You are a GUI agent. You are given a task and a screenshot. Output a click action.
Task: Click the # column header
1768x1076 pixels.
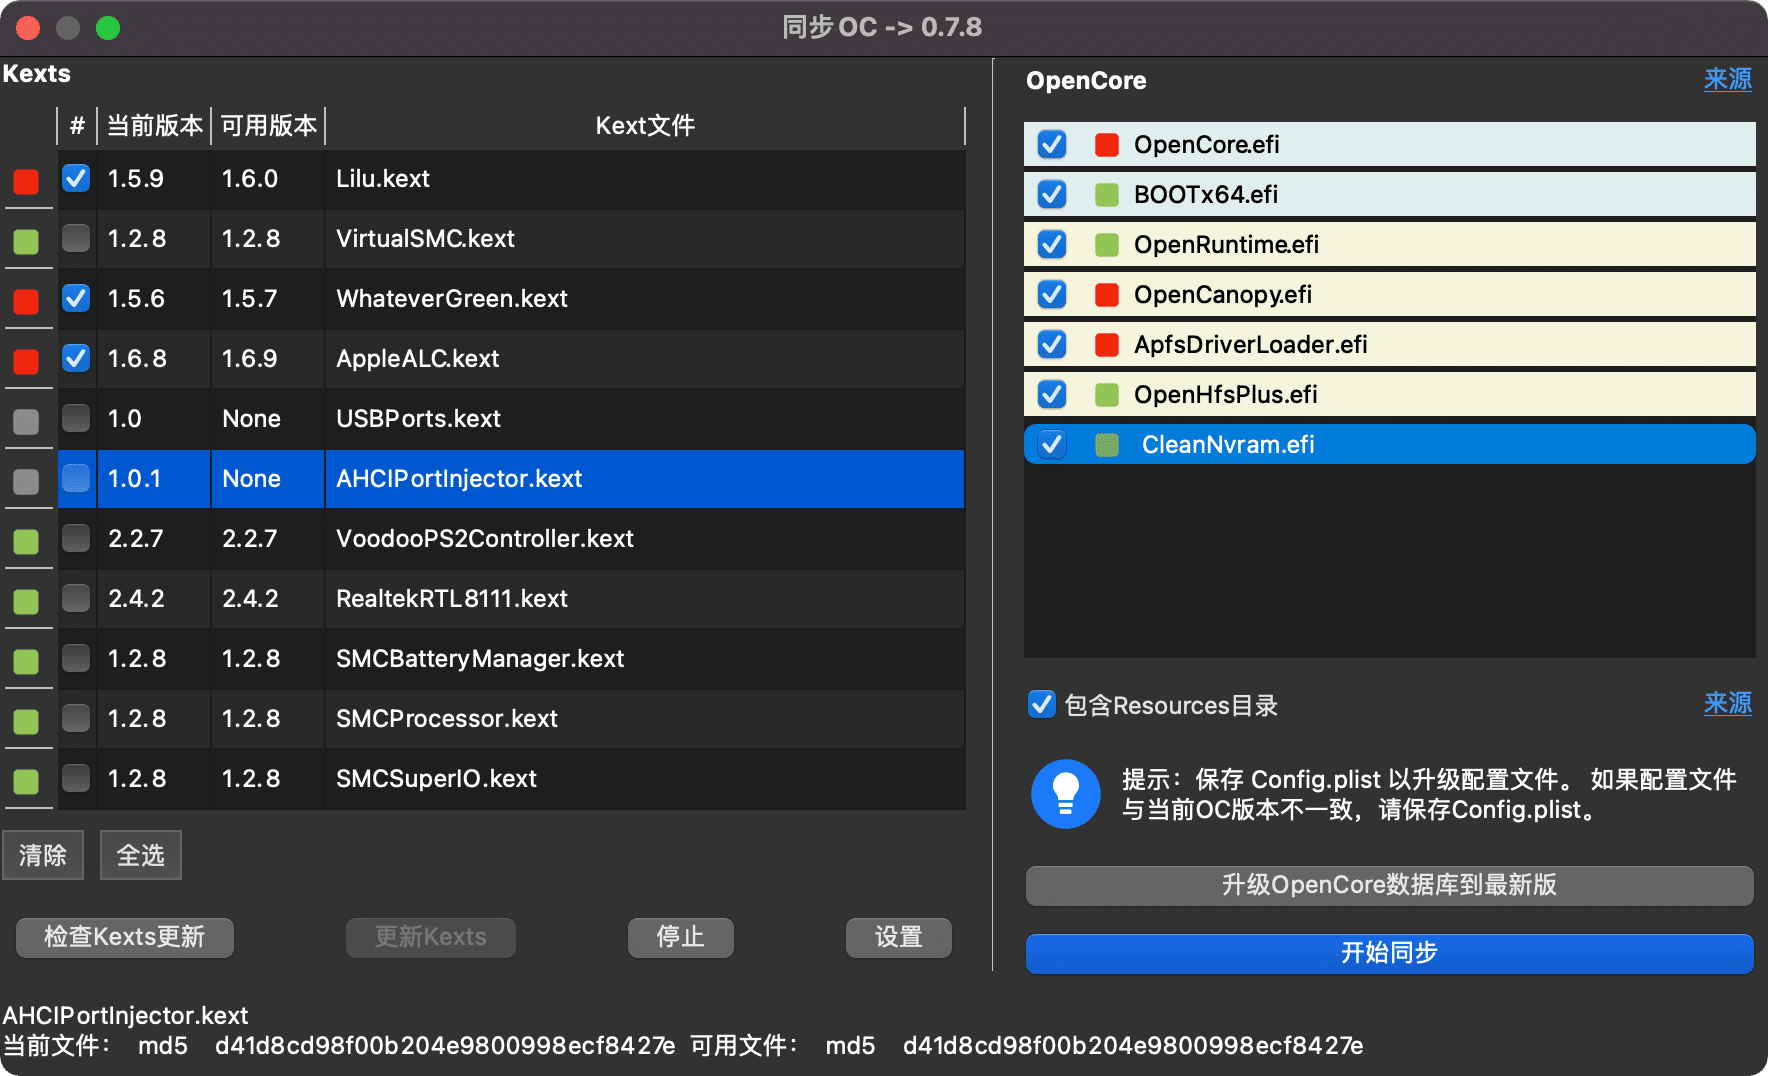(x=77, y=126)
